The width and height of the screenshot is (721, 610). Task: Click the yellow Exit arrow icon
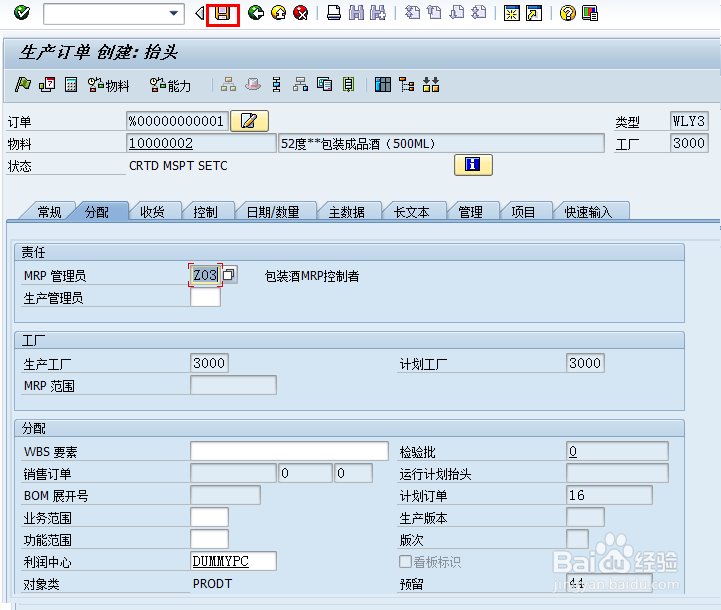tap(278, 13)
